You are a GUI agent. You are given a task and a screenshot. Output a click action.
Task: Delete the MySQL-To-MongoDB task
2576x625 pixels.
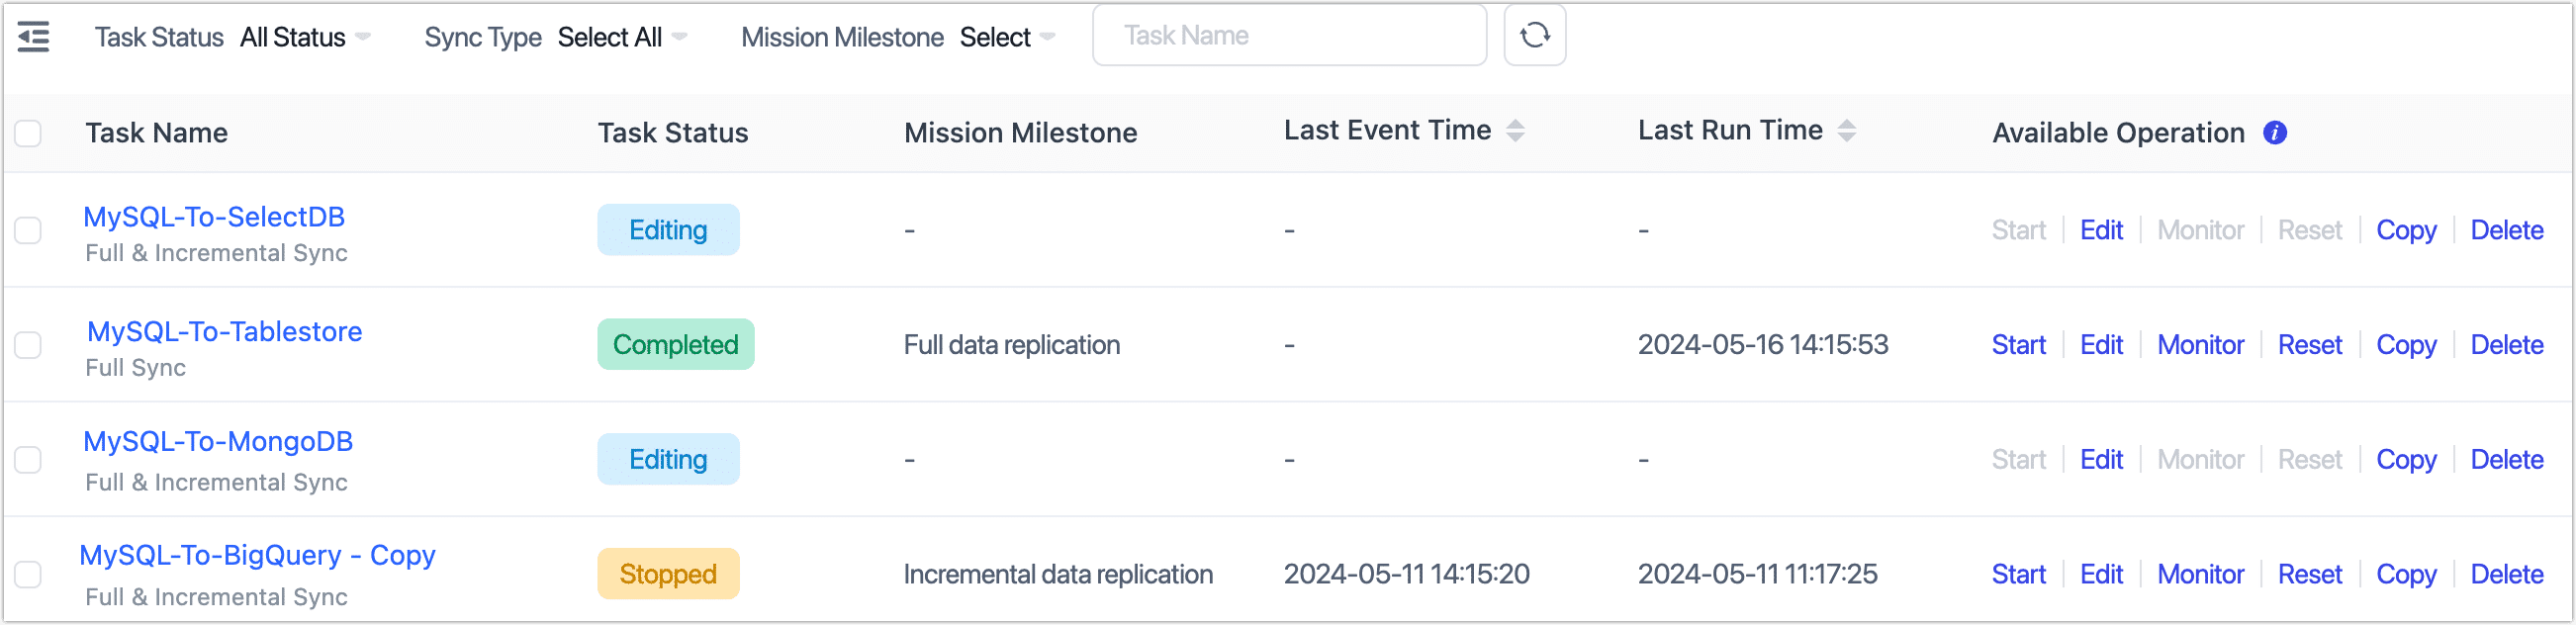[x=2506, y=460]
